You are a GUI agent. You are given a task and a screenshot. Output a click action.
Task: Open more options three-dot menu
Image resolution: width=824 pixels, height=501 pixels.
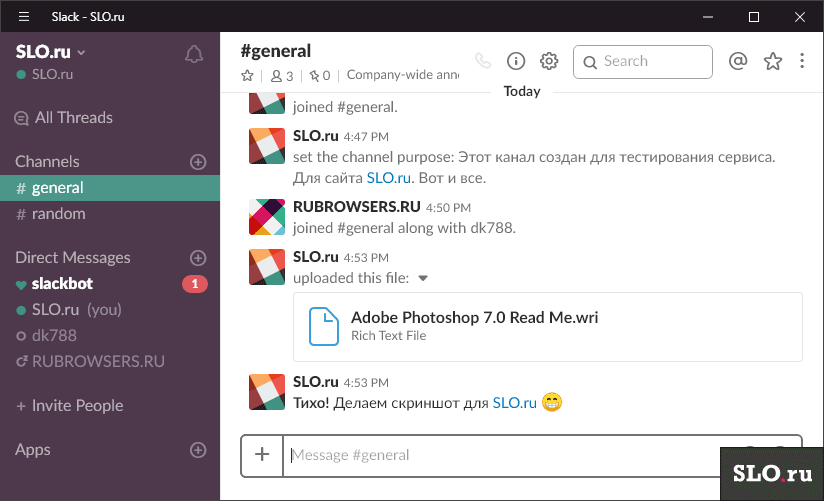(x=802, y=61)
